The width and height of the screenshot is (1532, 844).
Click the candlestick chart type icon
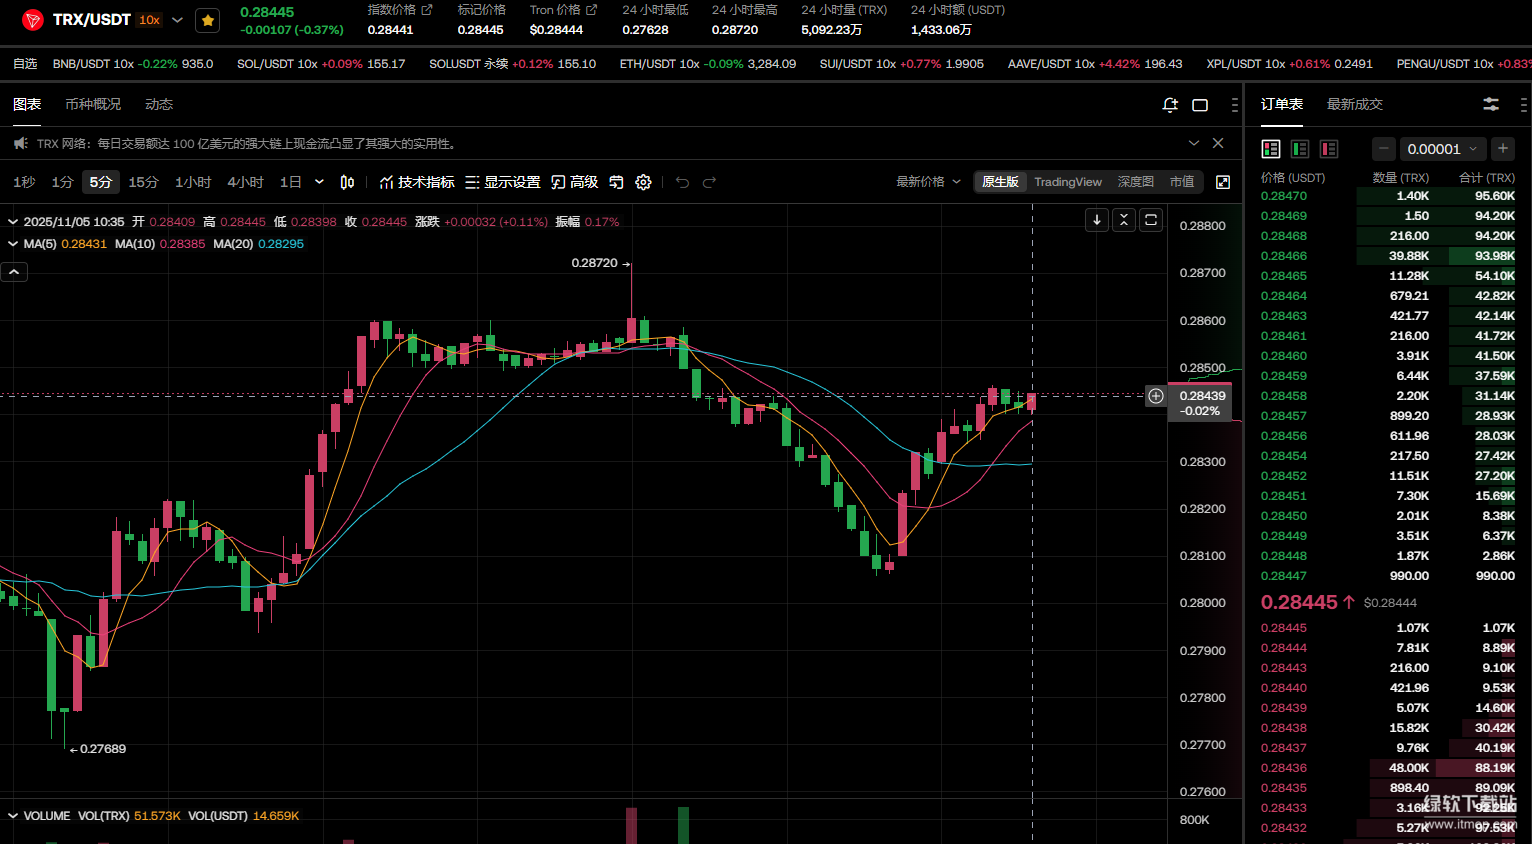347,182
